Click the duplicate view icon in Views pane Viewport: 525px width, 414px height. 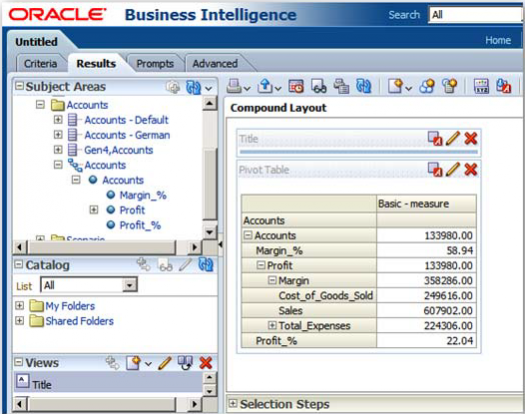(185, 363)
